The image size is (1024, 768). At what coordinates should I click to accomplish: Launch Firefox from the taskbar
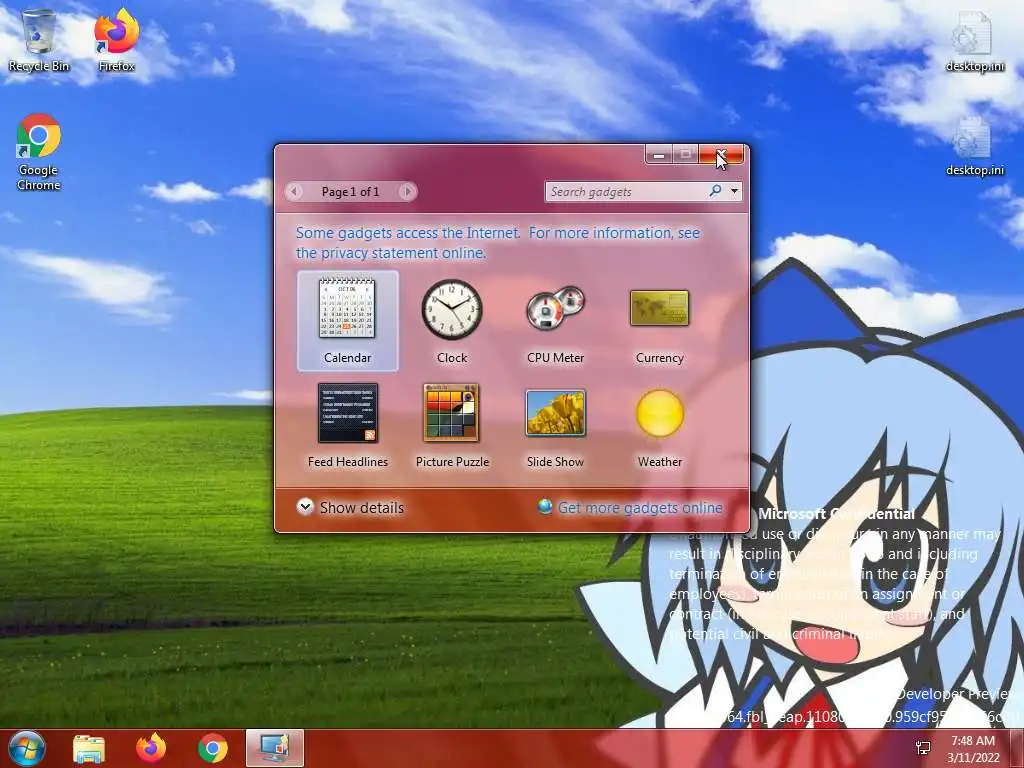[151, 748]
